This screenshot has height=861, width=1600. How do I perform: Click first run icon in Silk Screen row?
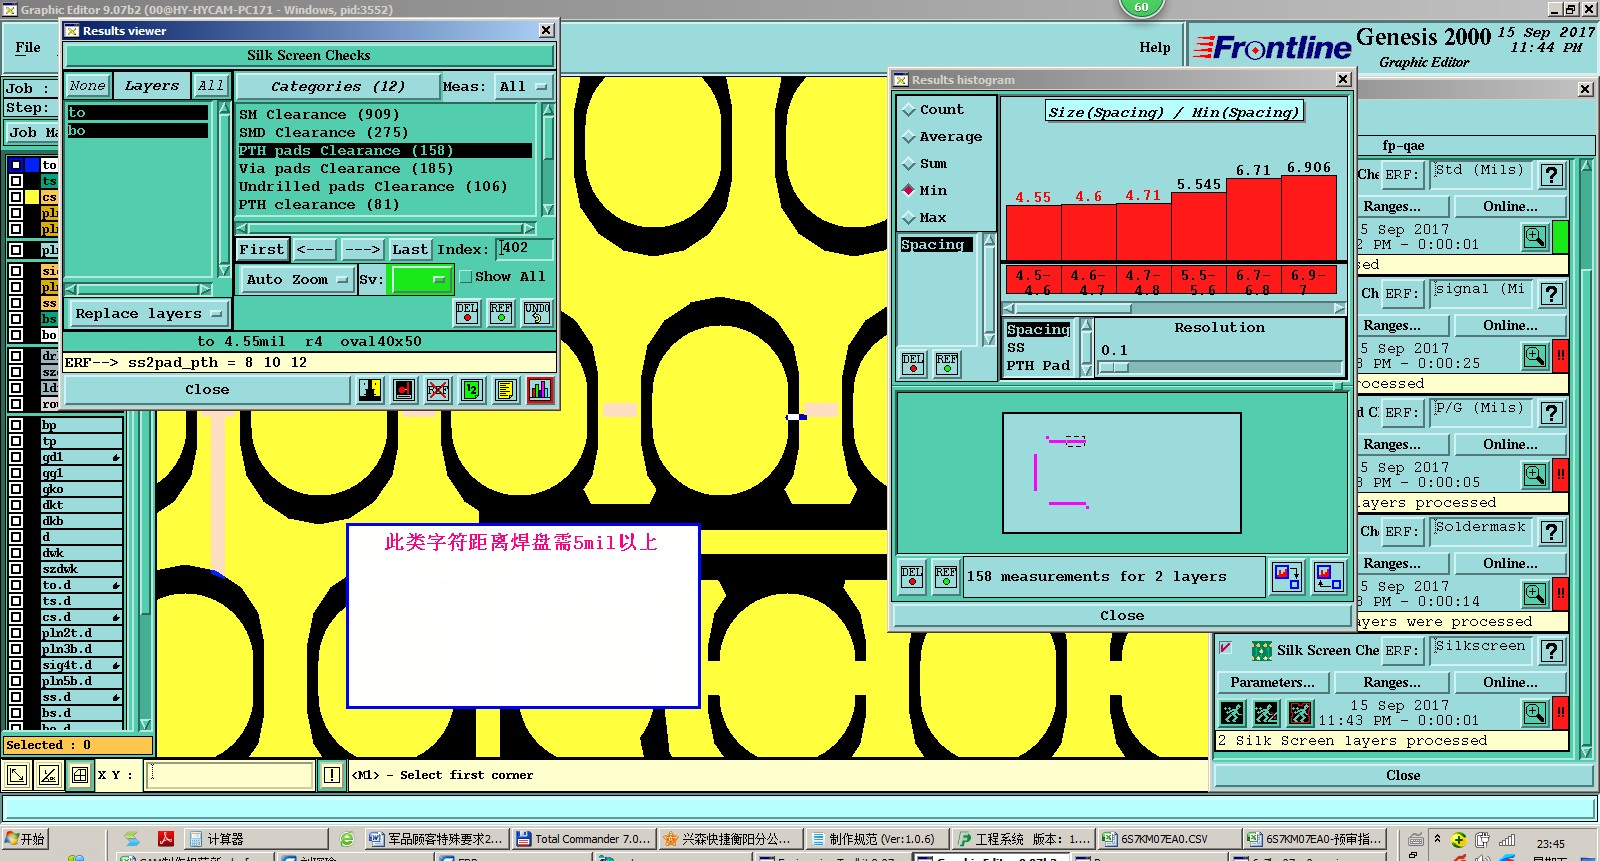click(x=1233, y=713)
